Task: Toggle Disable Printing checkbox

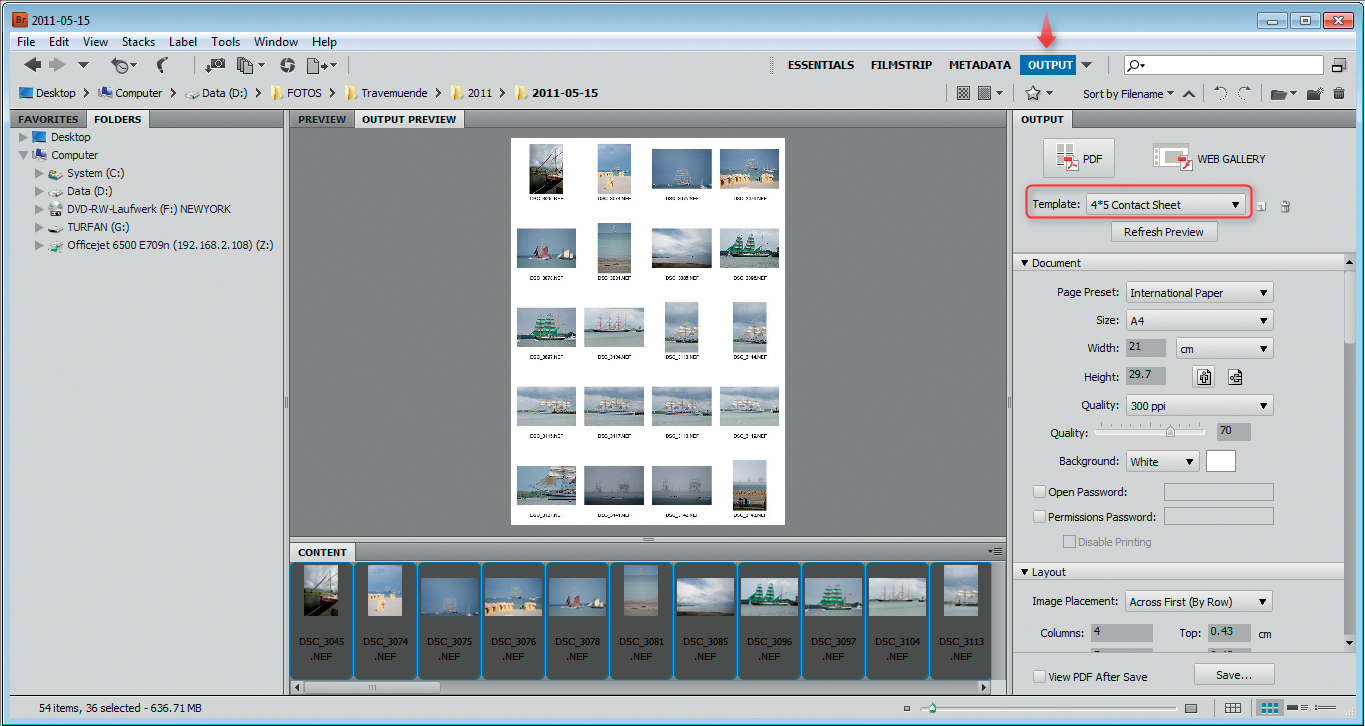Action: (1069, 542)
